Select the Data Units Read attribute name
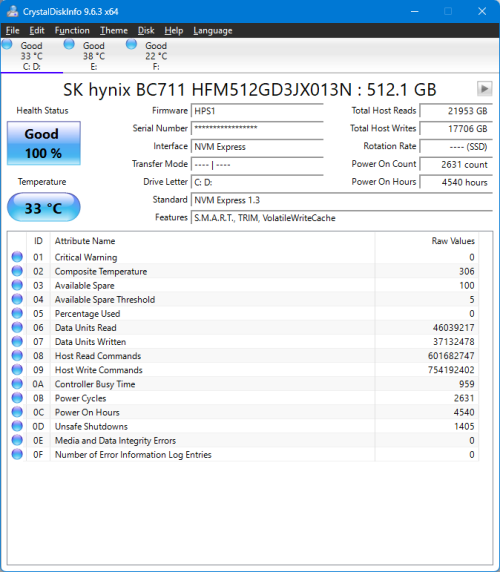Screen dimensions: 500x572 pos(86,328)
